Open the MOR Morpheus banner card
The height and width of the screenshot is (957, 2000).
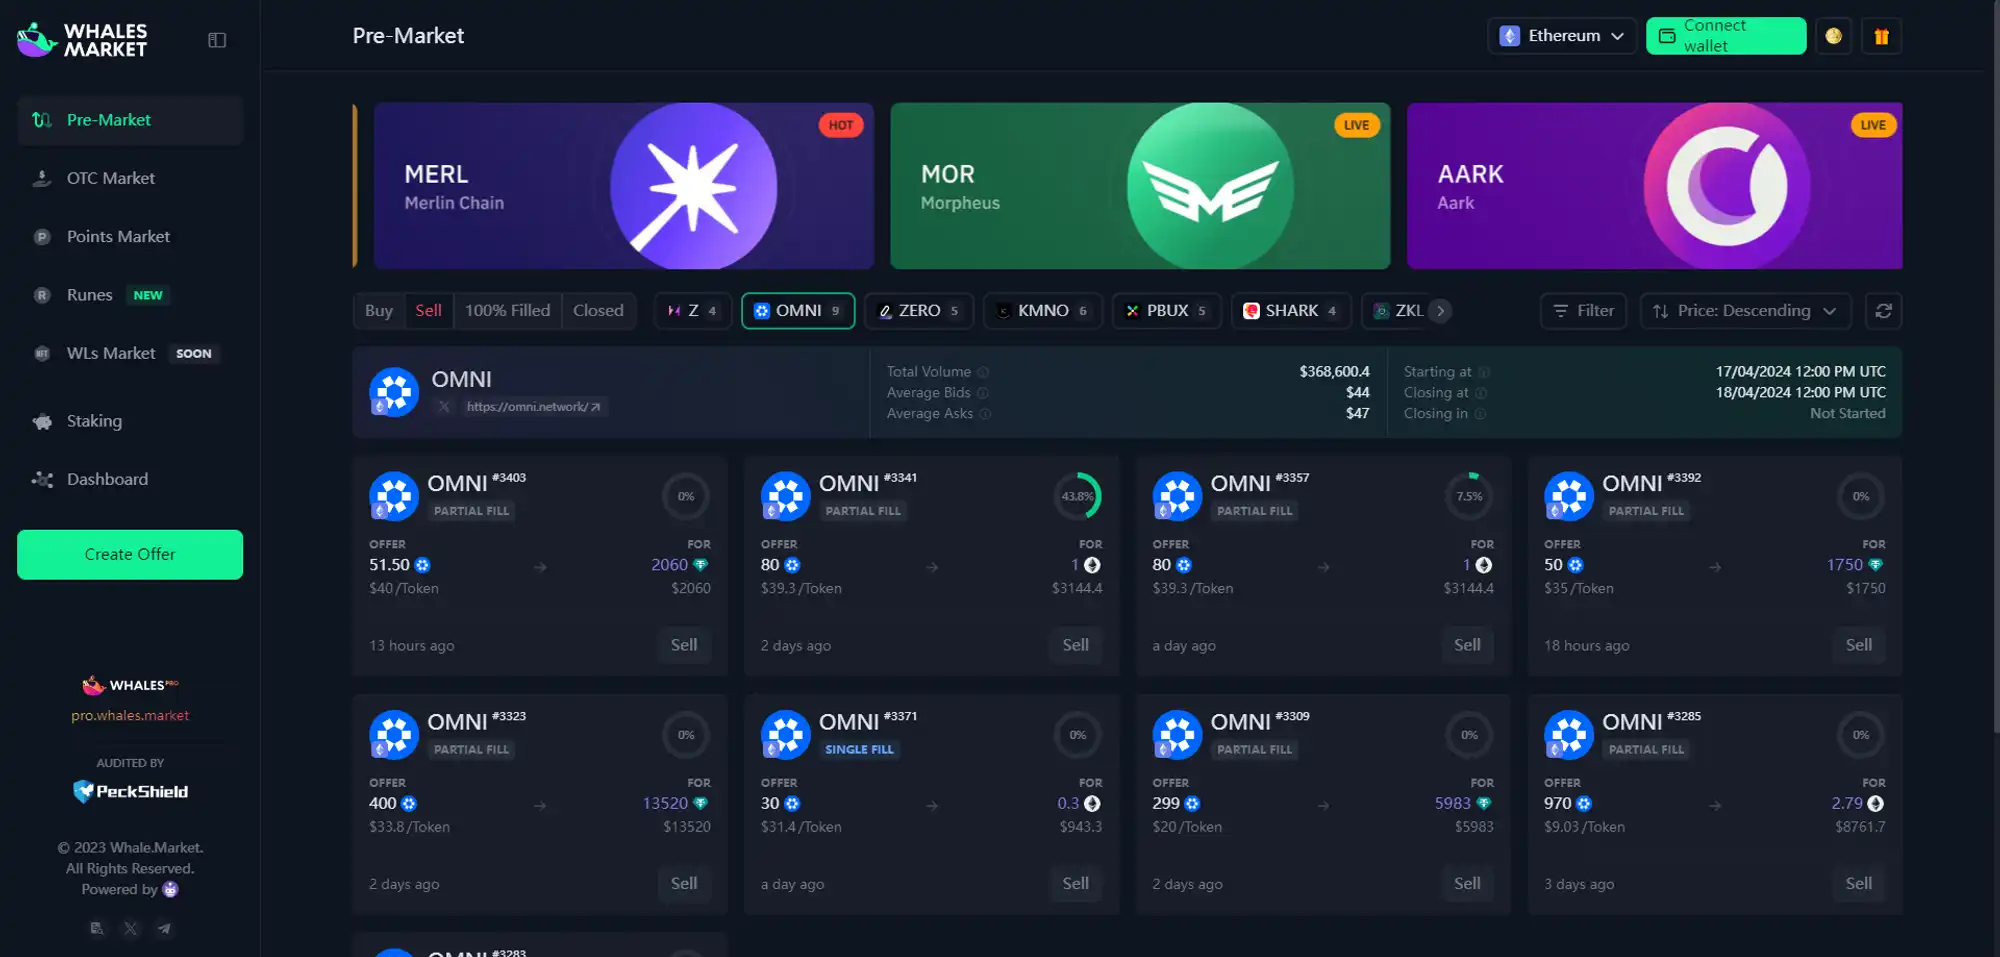(1139, 186)
